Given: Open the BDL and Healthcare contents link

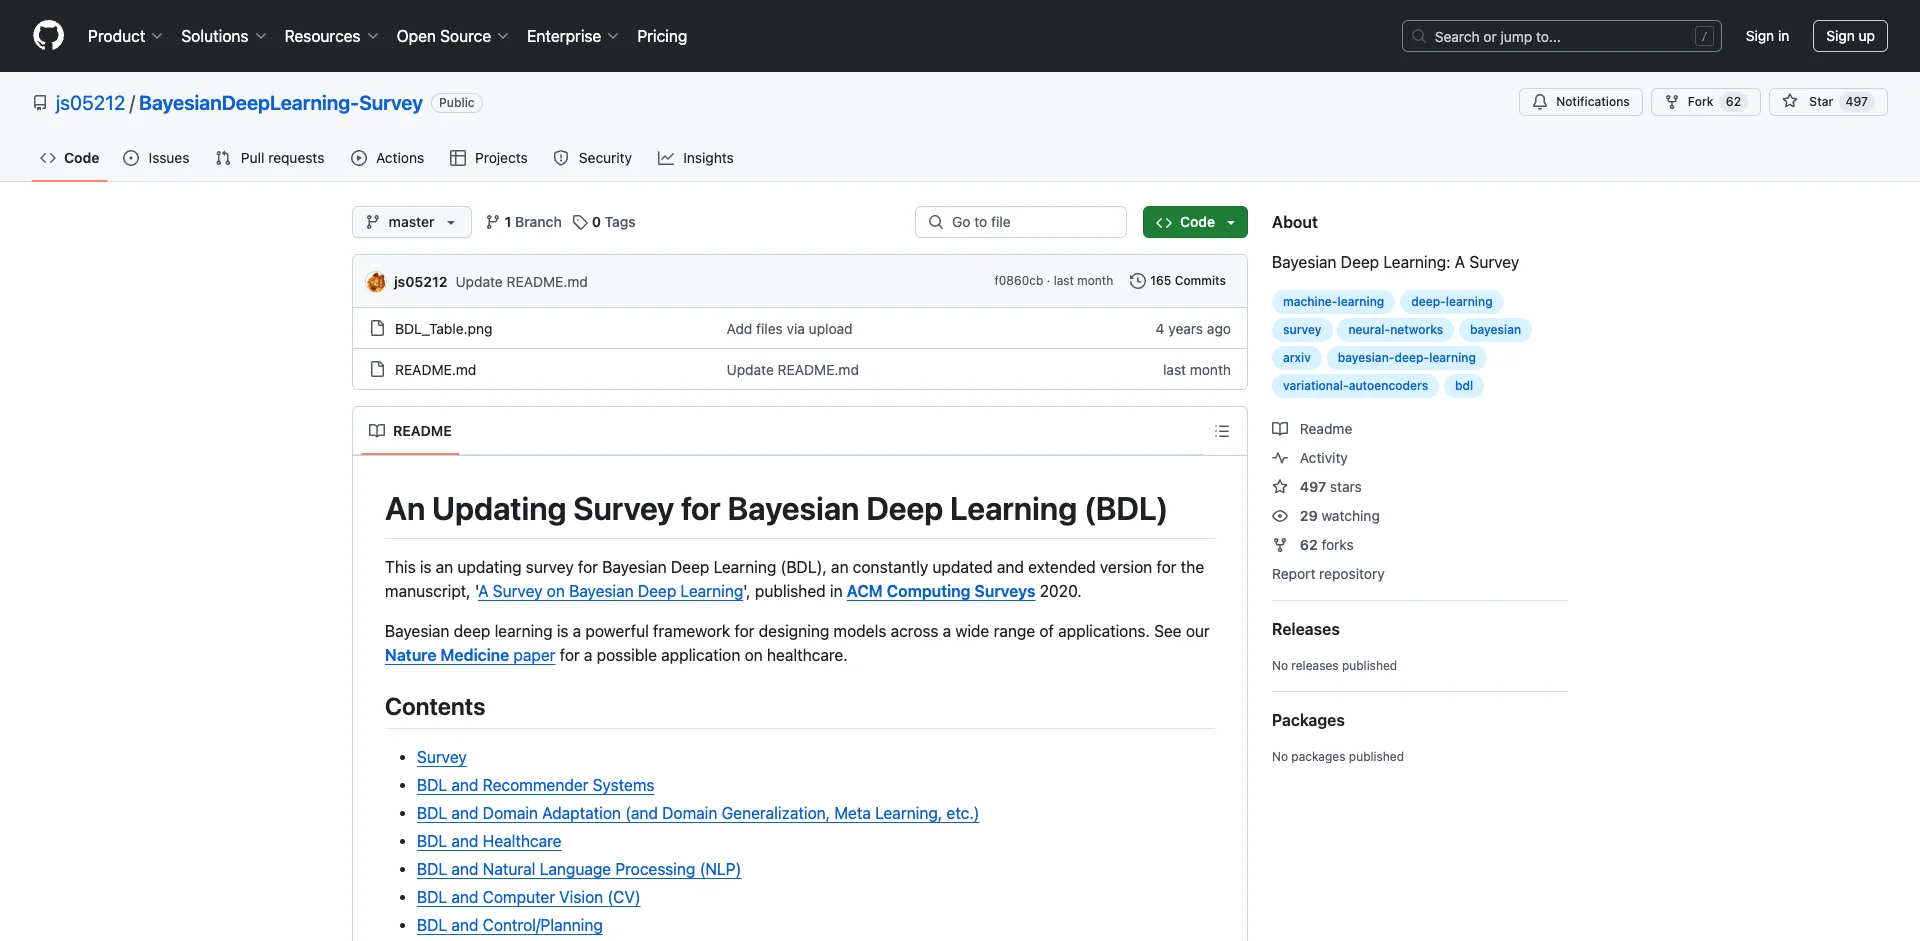Looking at the screenshot, I should coord(489,842).
